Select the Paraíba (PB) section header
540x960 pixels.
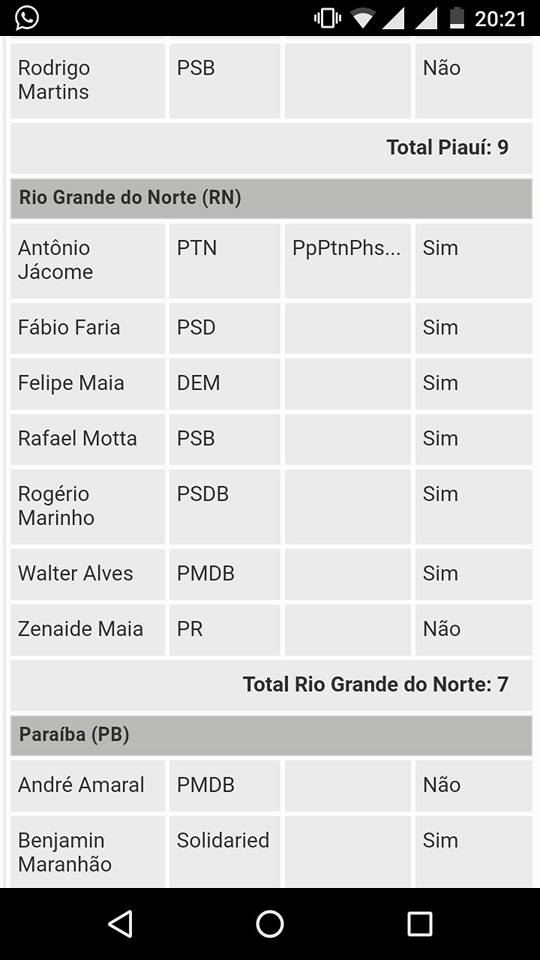click(x=271, y=735)
